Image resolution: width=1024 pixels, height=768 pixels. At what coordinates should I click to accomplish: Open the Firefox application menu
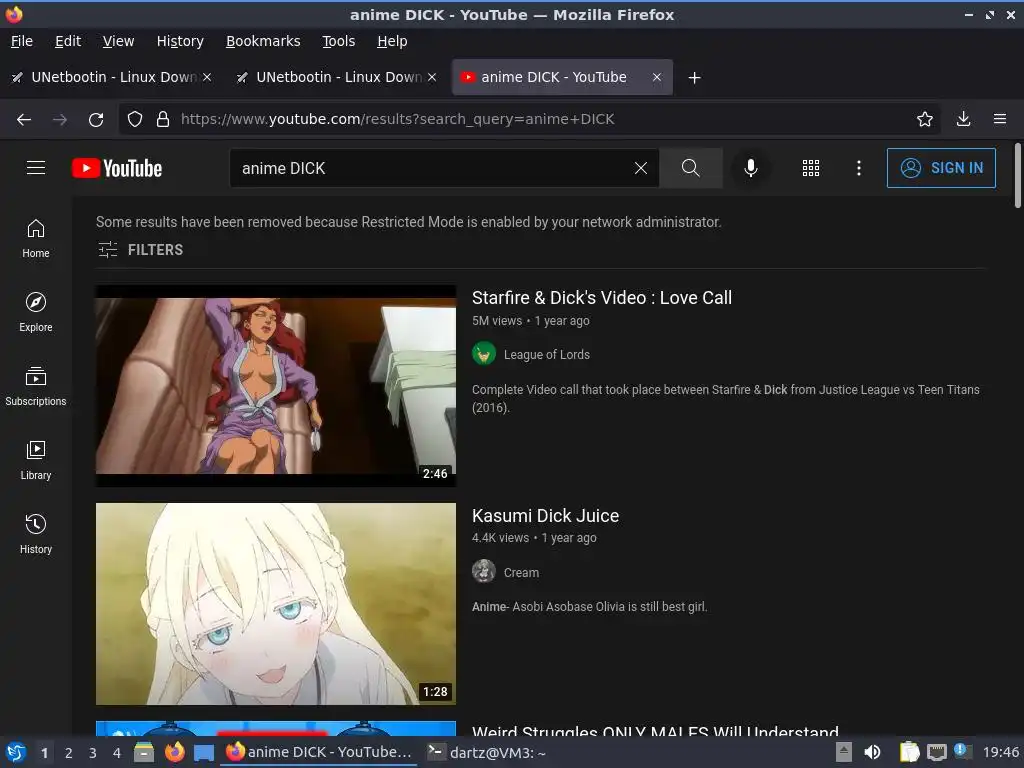[x=999, y=119]
